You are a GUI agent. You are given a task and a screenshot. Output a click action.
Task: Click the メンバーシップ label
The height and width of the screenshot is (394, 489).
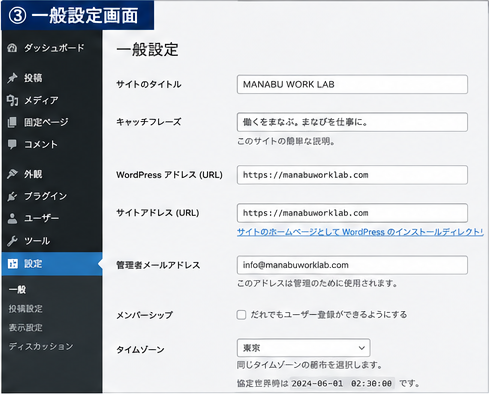pos(145,315)
